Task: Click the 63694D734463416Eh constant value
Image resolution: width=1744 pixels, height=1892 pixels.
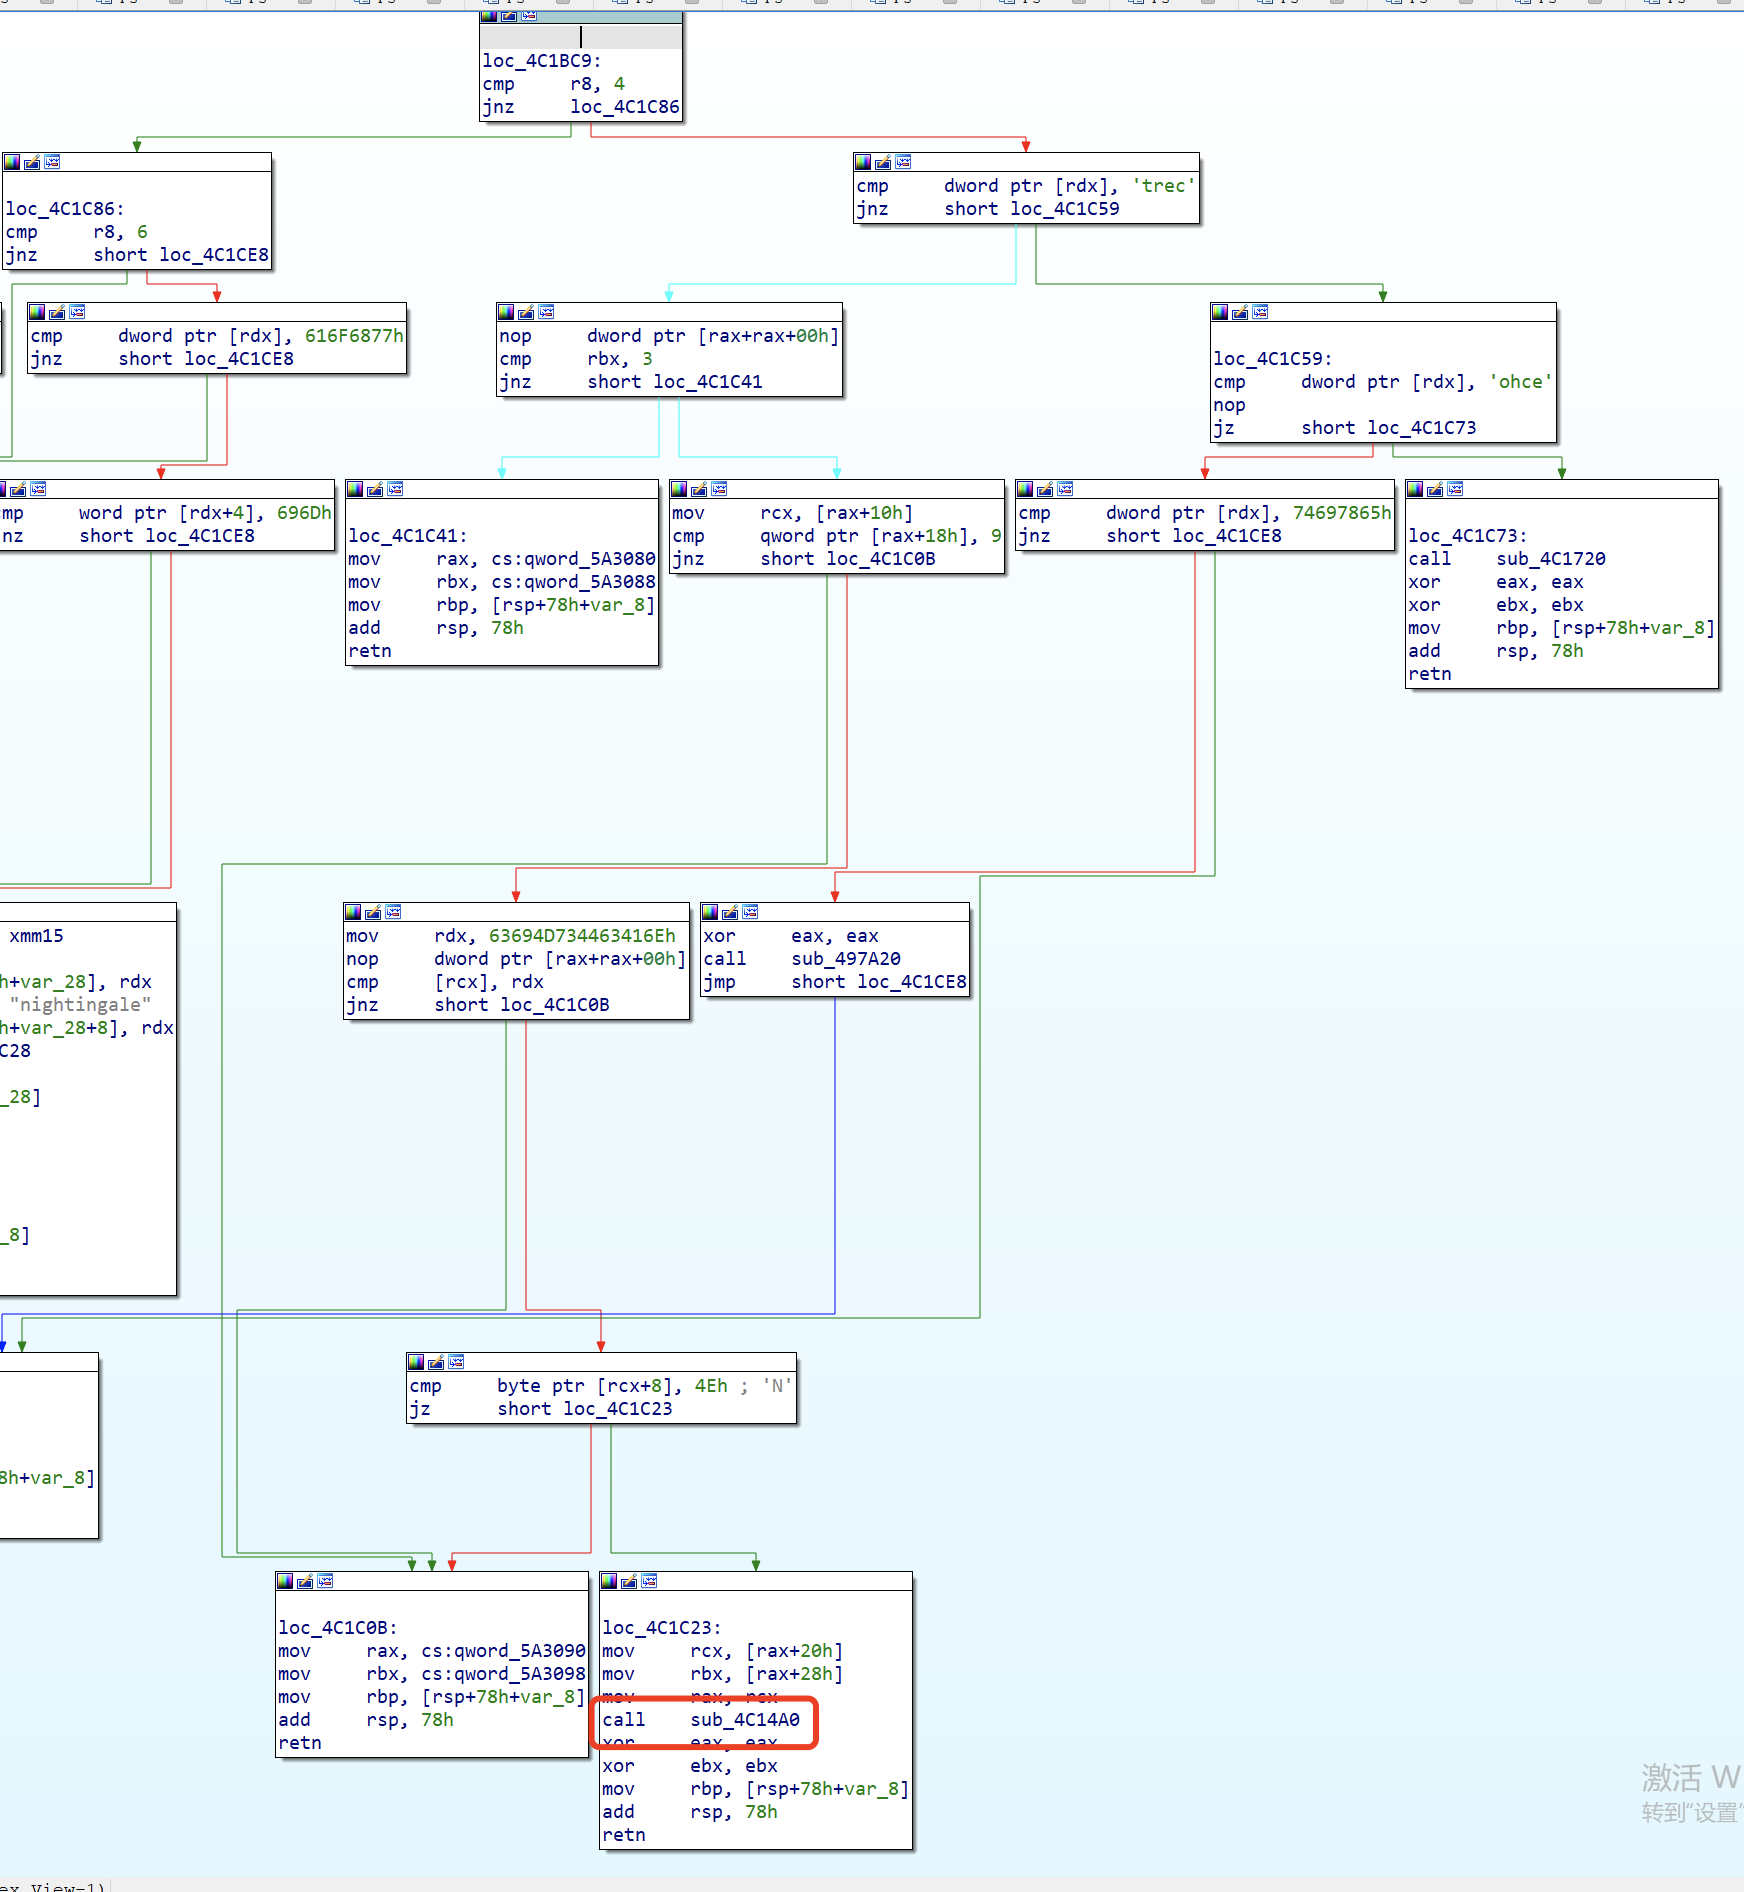Action: (582, 936)
